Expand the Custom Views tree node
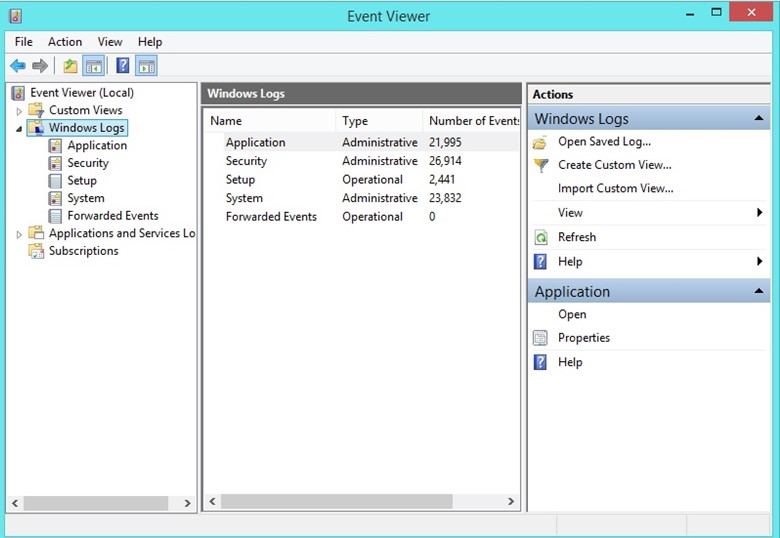The height and width of the screenshot is (538, 780). point(19,111)
